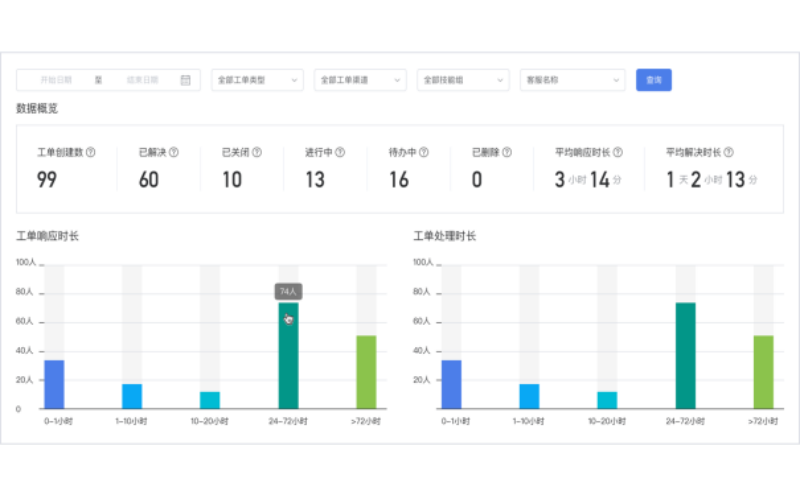Expand the 全部工单渠道 dropdown
The width and height of the screenshot is (800, 495).
(x=360, y=80)
